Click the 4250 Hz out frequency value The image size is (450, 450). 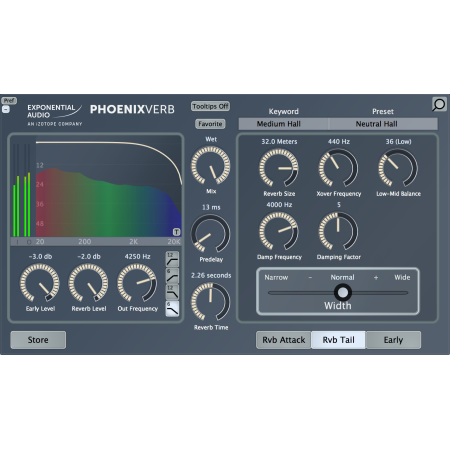137,257
